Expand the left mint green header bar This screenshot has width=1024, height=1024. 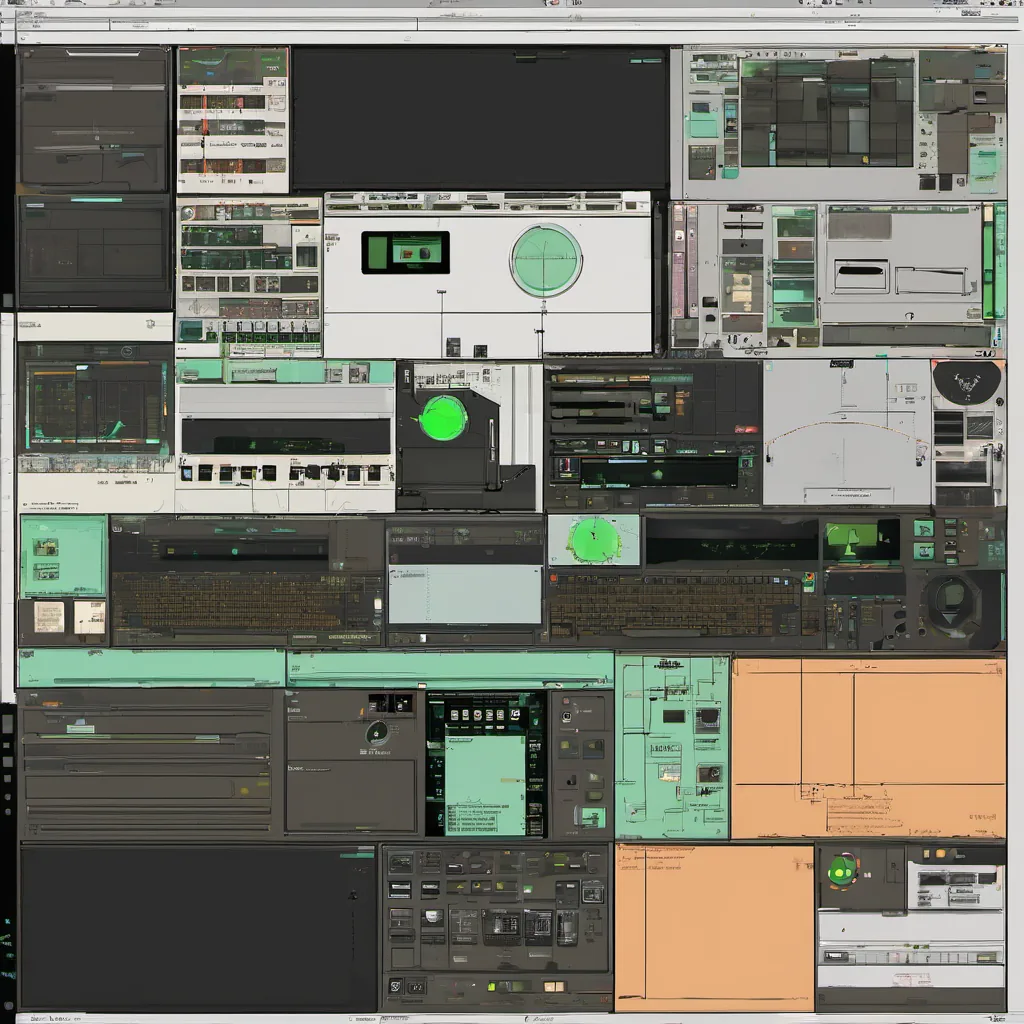click(151, 668)
